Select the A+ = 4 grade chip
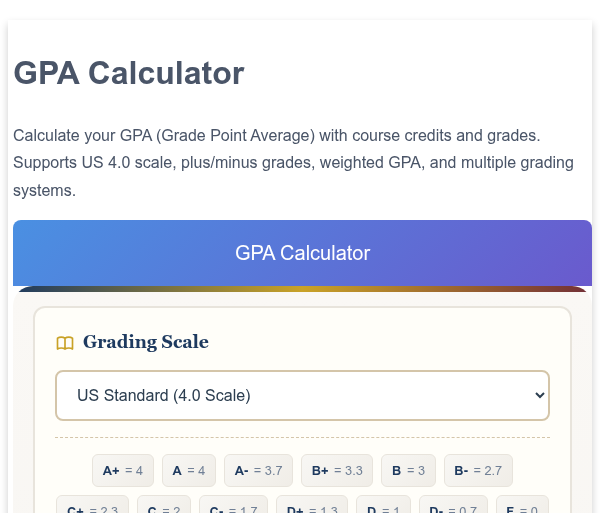 [x=123, y=471]
